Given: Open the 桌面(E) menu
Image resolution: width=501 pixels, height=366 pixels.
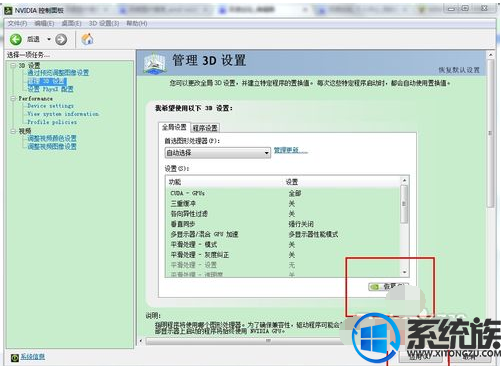Looking at the screenshot, I should pos(71,23).
